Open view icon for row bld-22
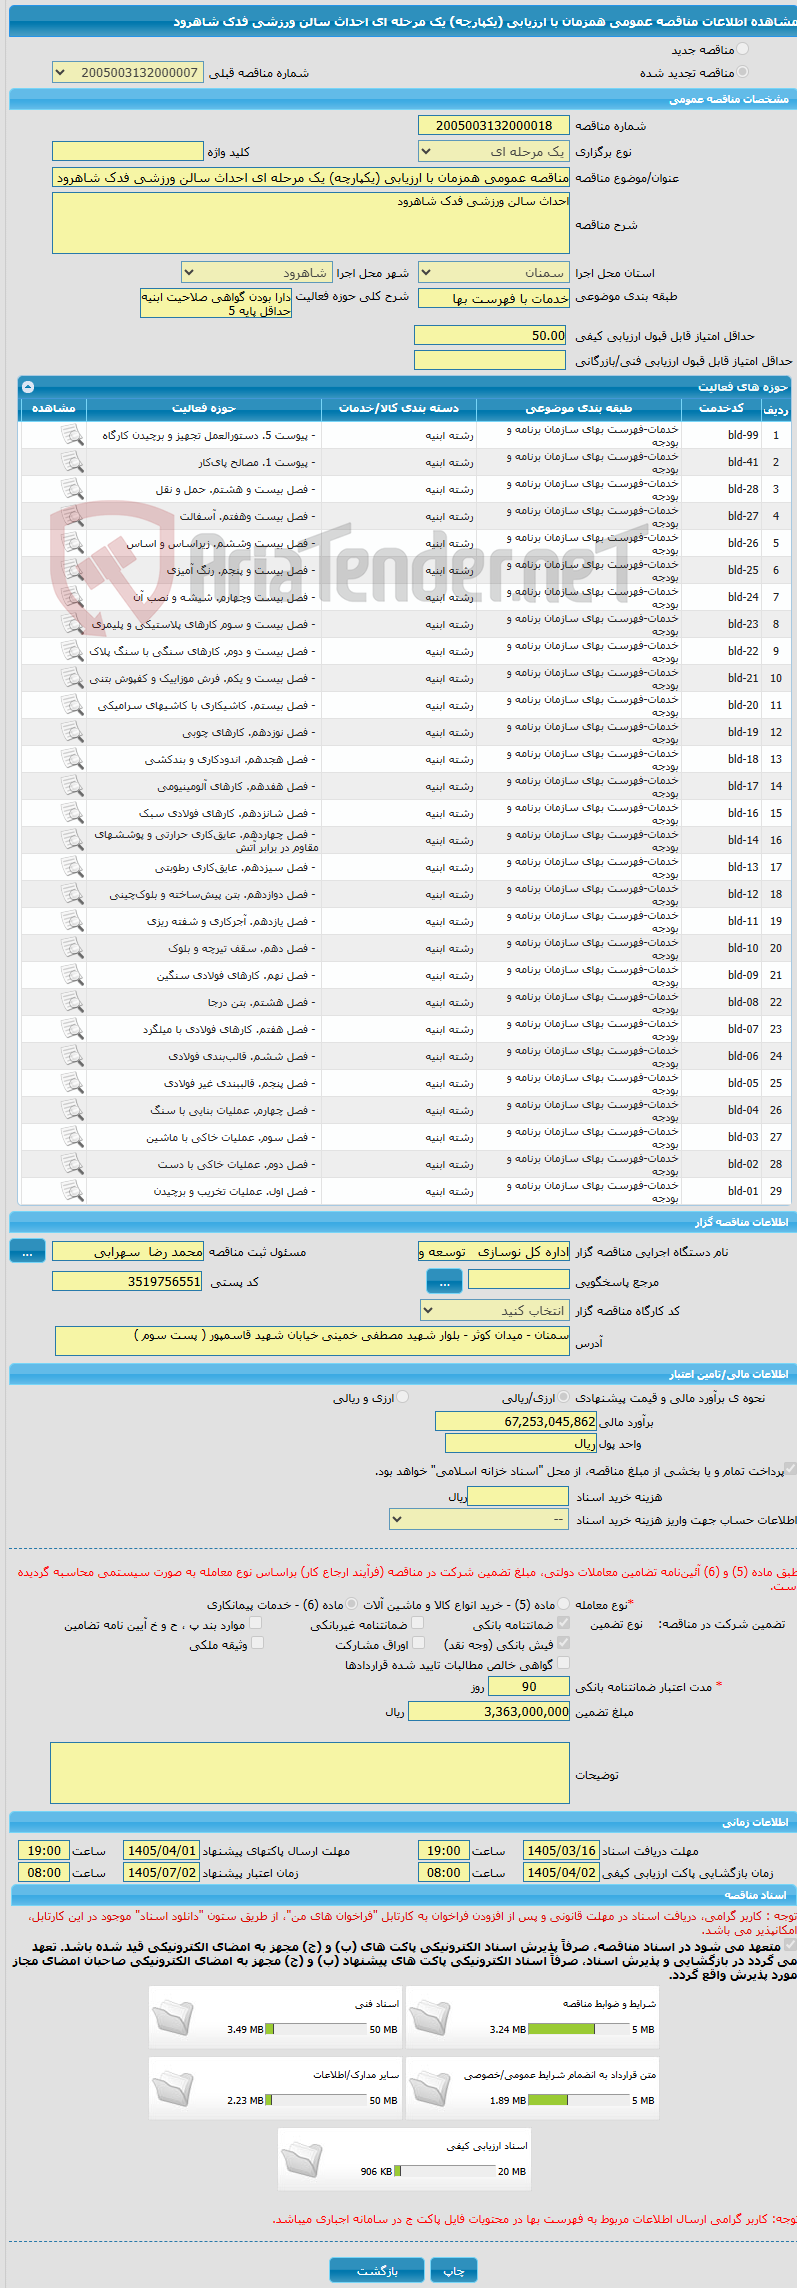The height and width of the screenshot is (2288, 797). point(72,651)
